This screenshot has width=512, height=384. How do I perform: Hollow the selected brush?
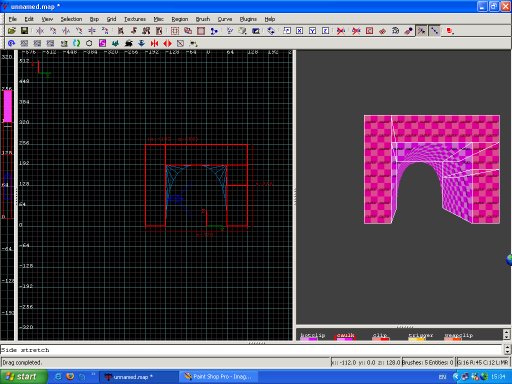point(201,31)
